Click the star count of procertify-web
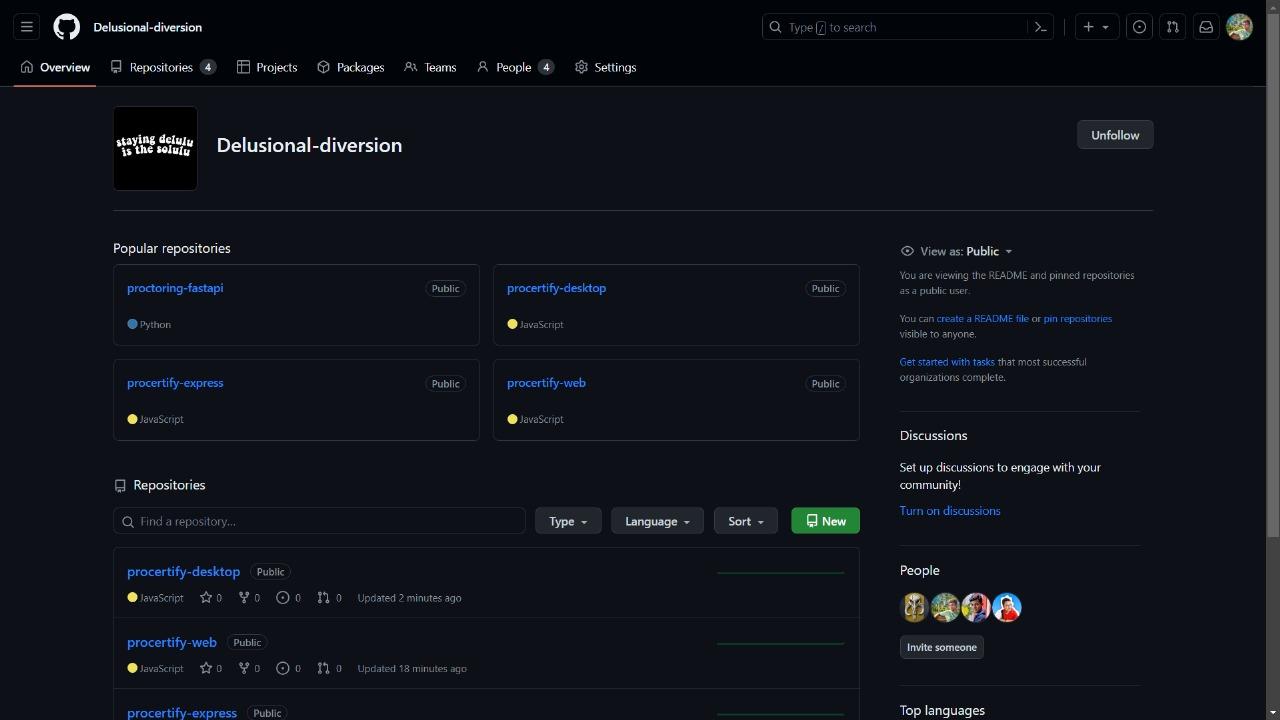Image resolution: width=1280 pixels, height=720 pixels. click(x=211, y=669)
